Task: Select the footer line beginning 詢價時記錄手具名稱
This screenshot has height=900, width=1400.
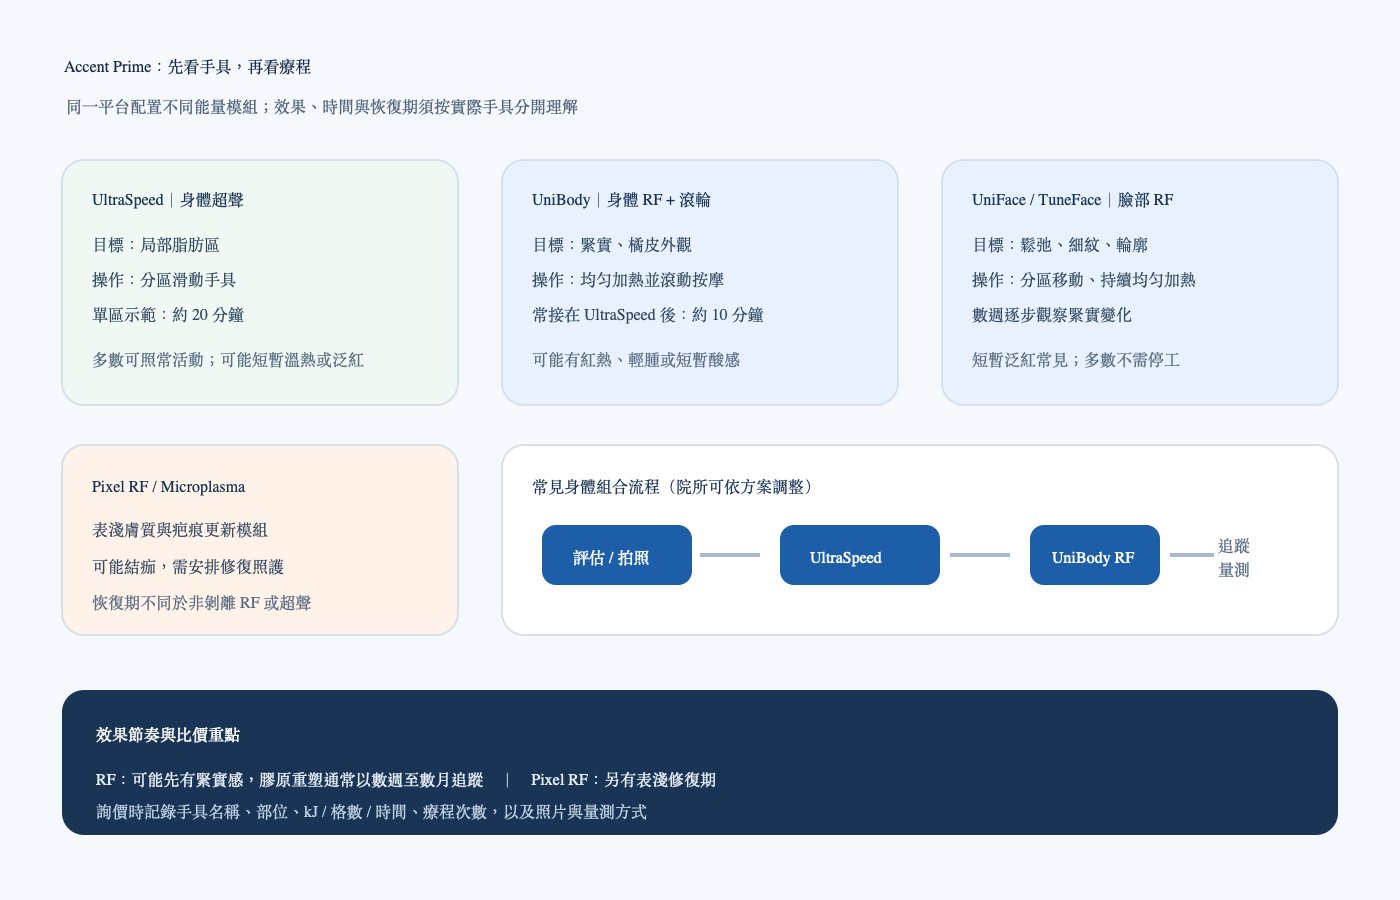Action: click(372, 812)
